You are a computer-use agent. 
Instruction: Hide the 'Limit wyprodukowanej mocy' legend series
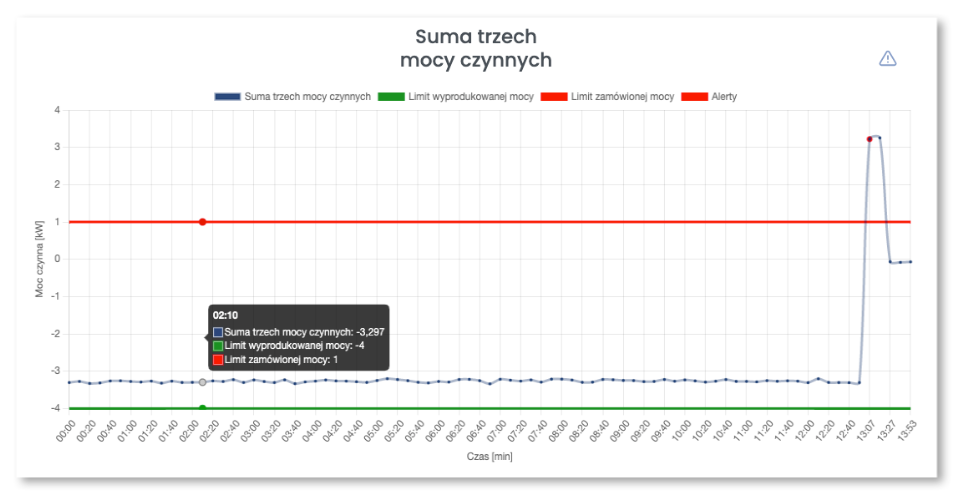pos(470,97)
